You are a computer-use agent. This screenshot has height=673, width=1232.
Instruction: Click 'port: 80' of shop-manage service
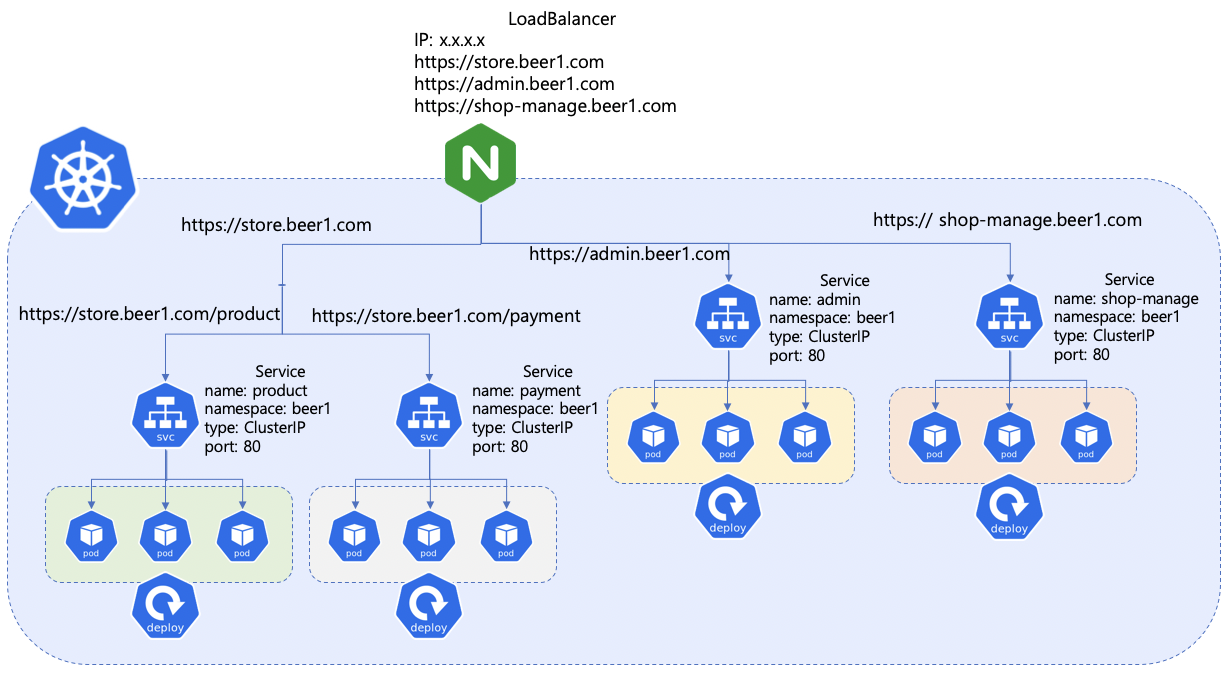(1083, 354)
